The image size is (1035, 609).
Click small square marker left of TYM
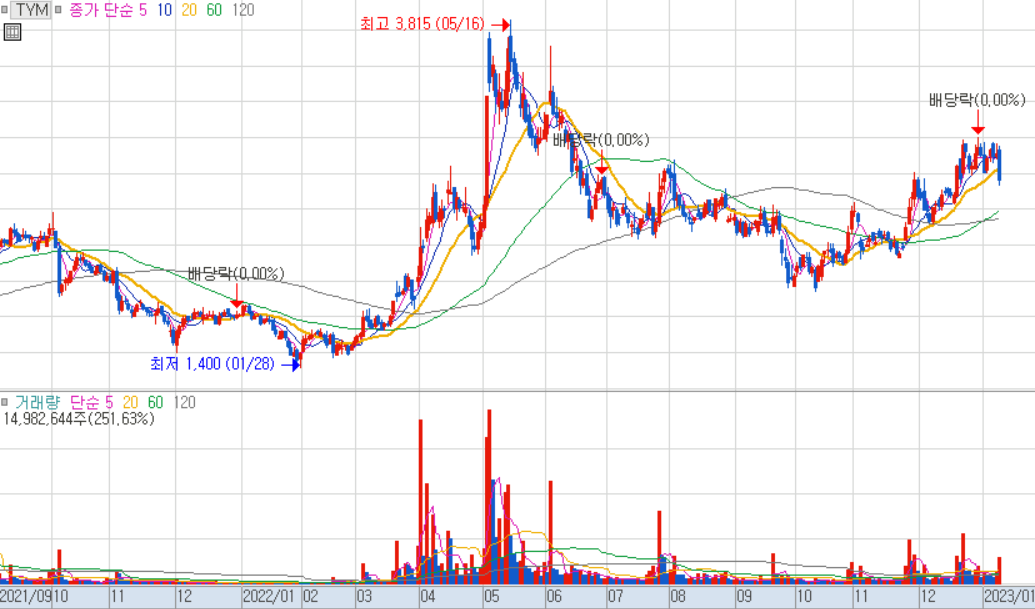(5, 10)
